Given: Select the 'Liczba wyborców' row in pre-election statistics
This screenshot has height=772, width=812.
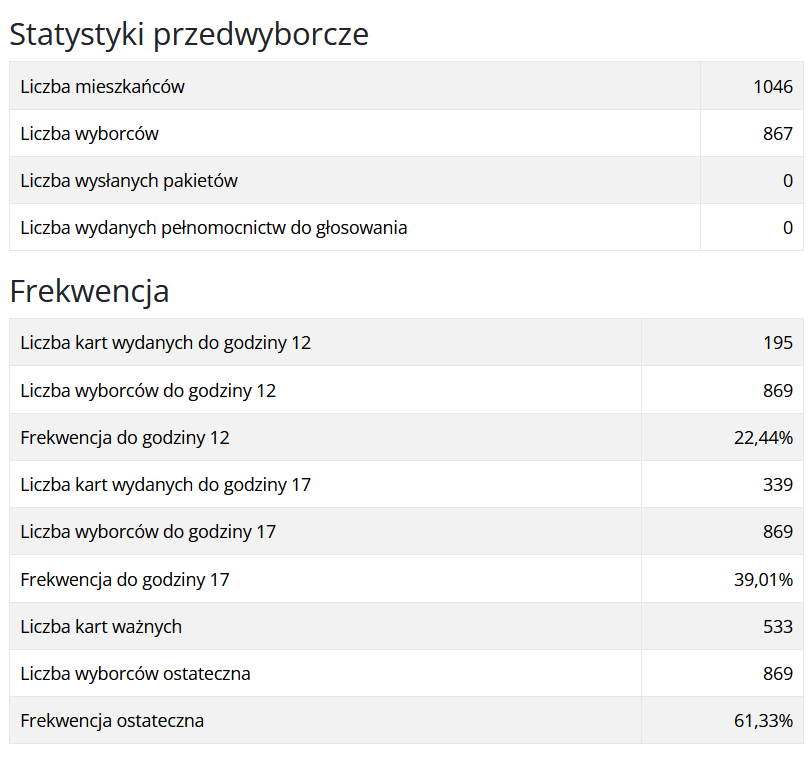Looking at the screenshot, I should [x=89, y=133].
